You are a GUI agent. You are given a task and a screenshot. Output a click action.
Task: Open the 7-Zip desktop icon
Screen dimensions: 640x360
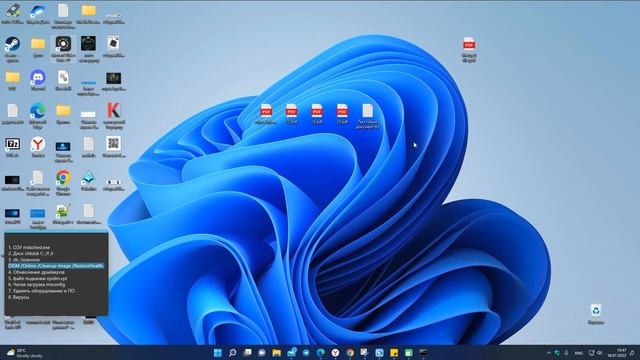pos(13,144)
